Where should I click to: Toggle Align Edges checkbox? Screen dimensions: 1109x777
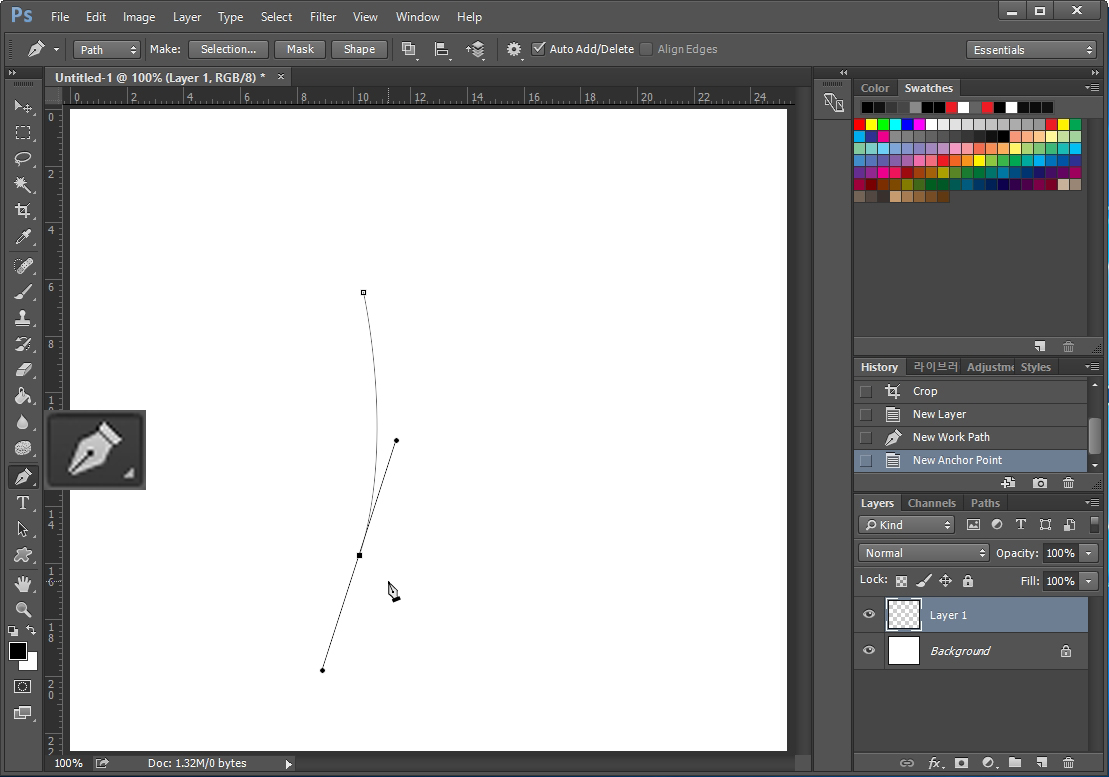(x=646, y=49)
